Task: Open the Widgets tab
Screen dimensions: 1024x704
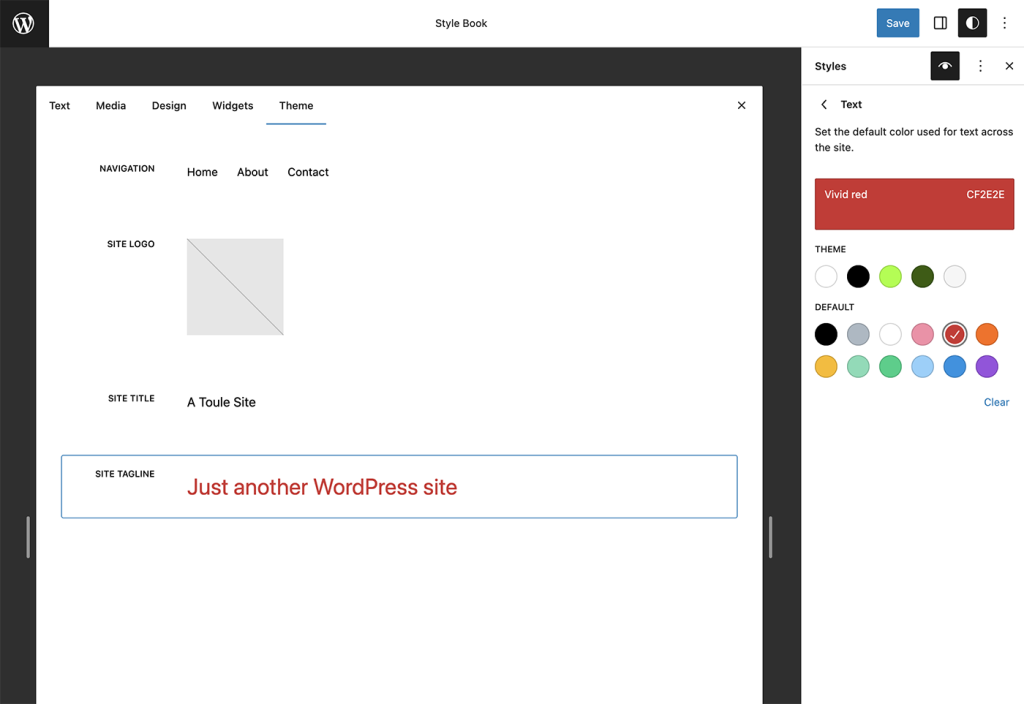Action: click(x=232, y=105)
